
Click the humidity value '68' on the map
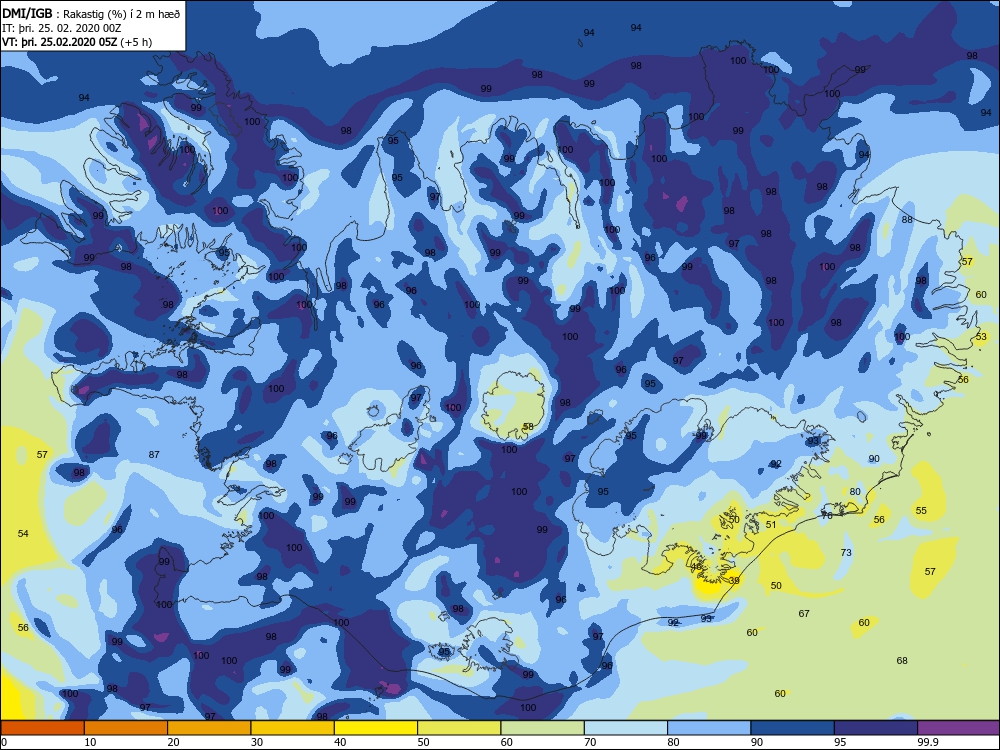[902, 661]
